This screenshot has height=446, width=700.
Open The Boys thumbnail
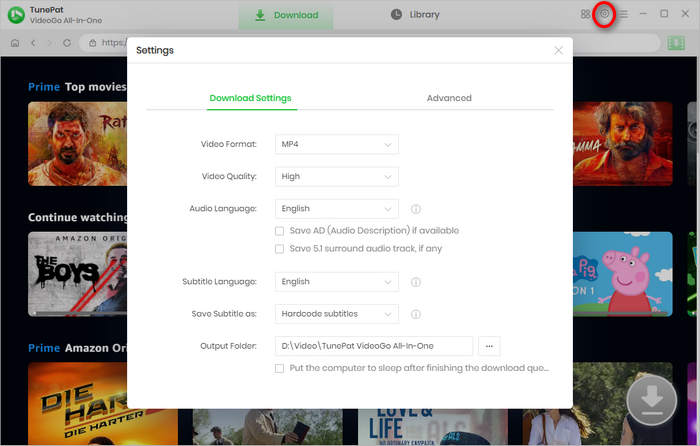click(78, 274)
